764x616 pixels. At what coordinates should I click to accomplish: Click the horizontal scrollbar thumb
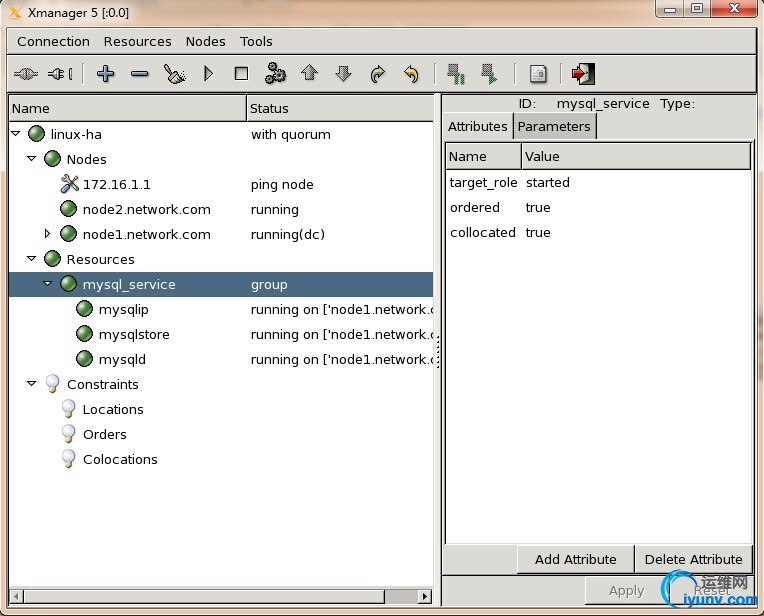pos(204,596)
